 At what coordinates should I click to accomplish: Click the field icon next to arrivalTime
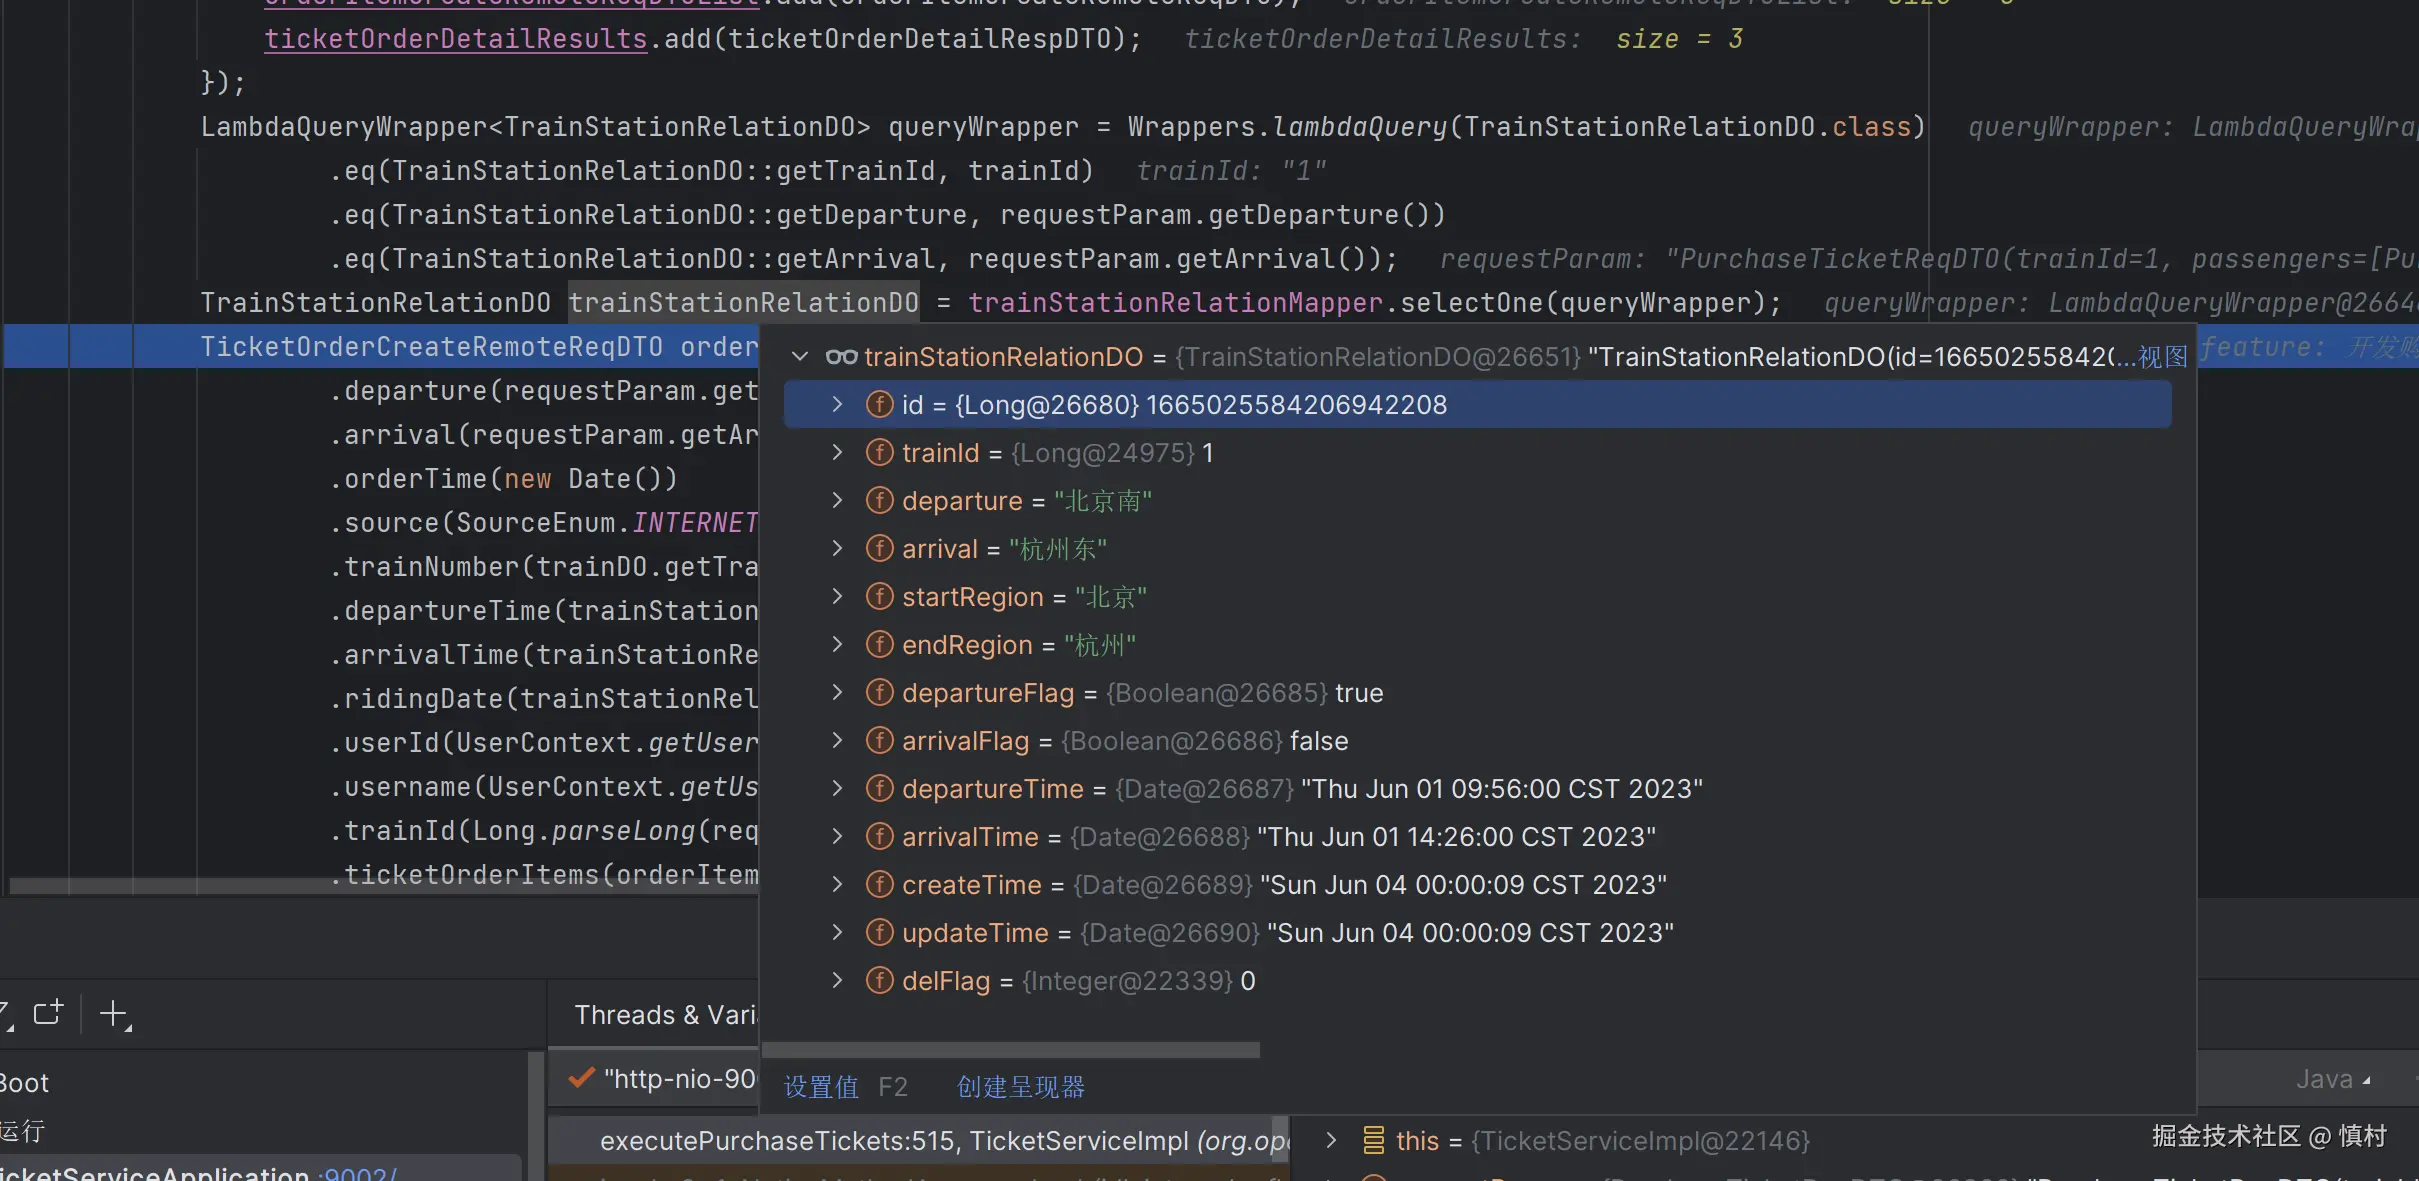click(879, 837)
